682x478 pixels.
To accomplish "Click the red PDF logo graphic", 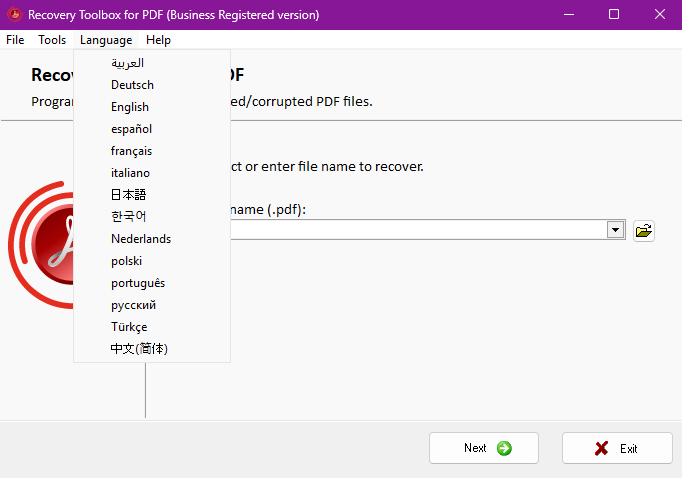I will [x=42, y=247].
